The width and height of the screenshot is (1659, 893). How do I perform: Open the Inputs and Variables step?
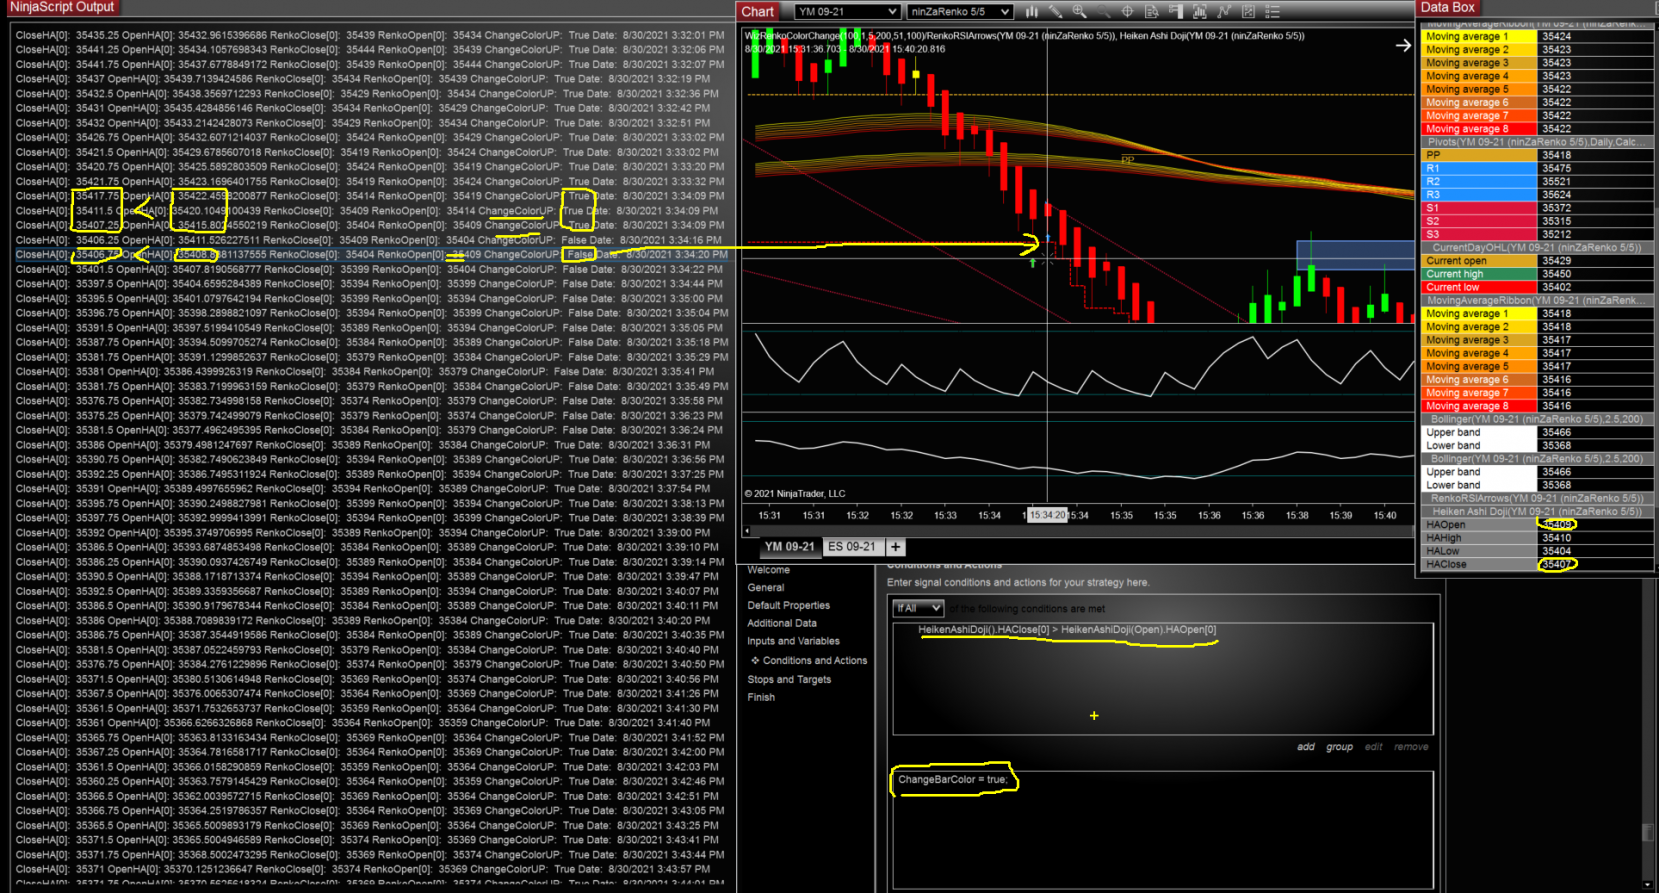(794, 642)
